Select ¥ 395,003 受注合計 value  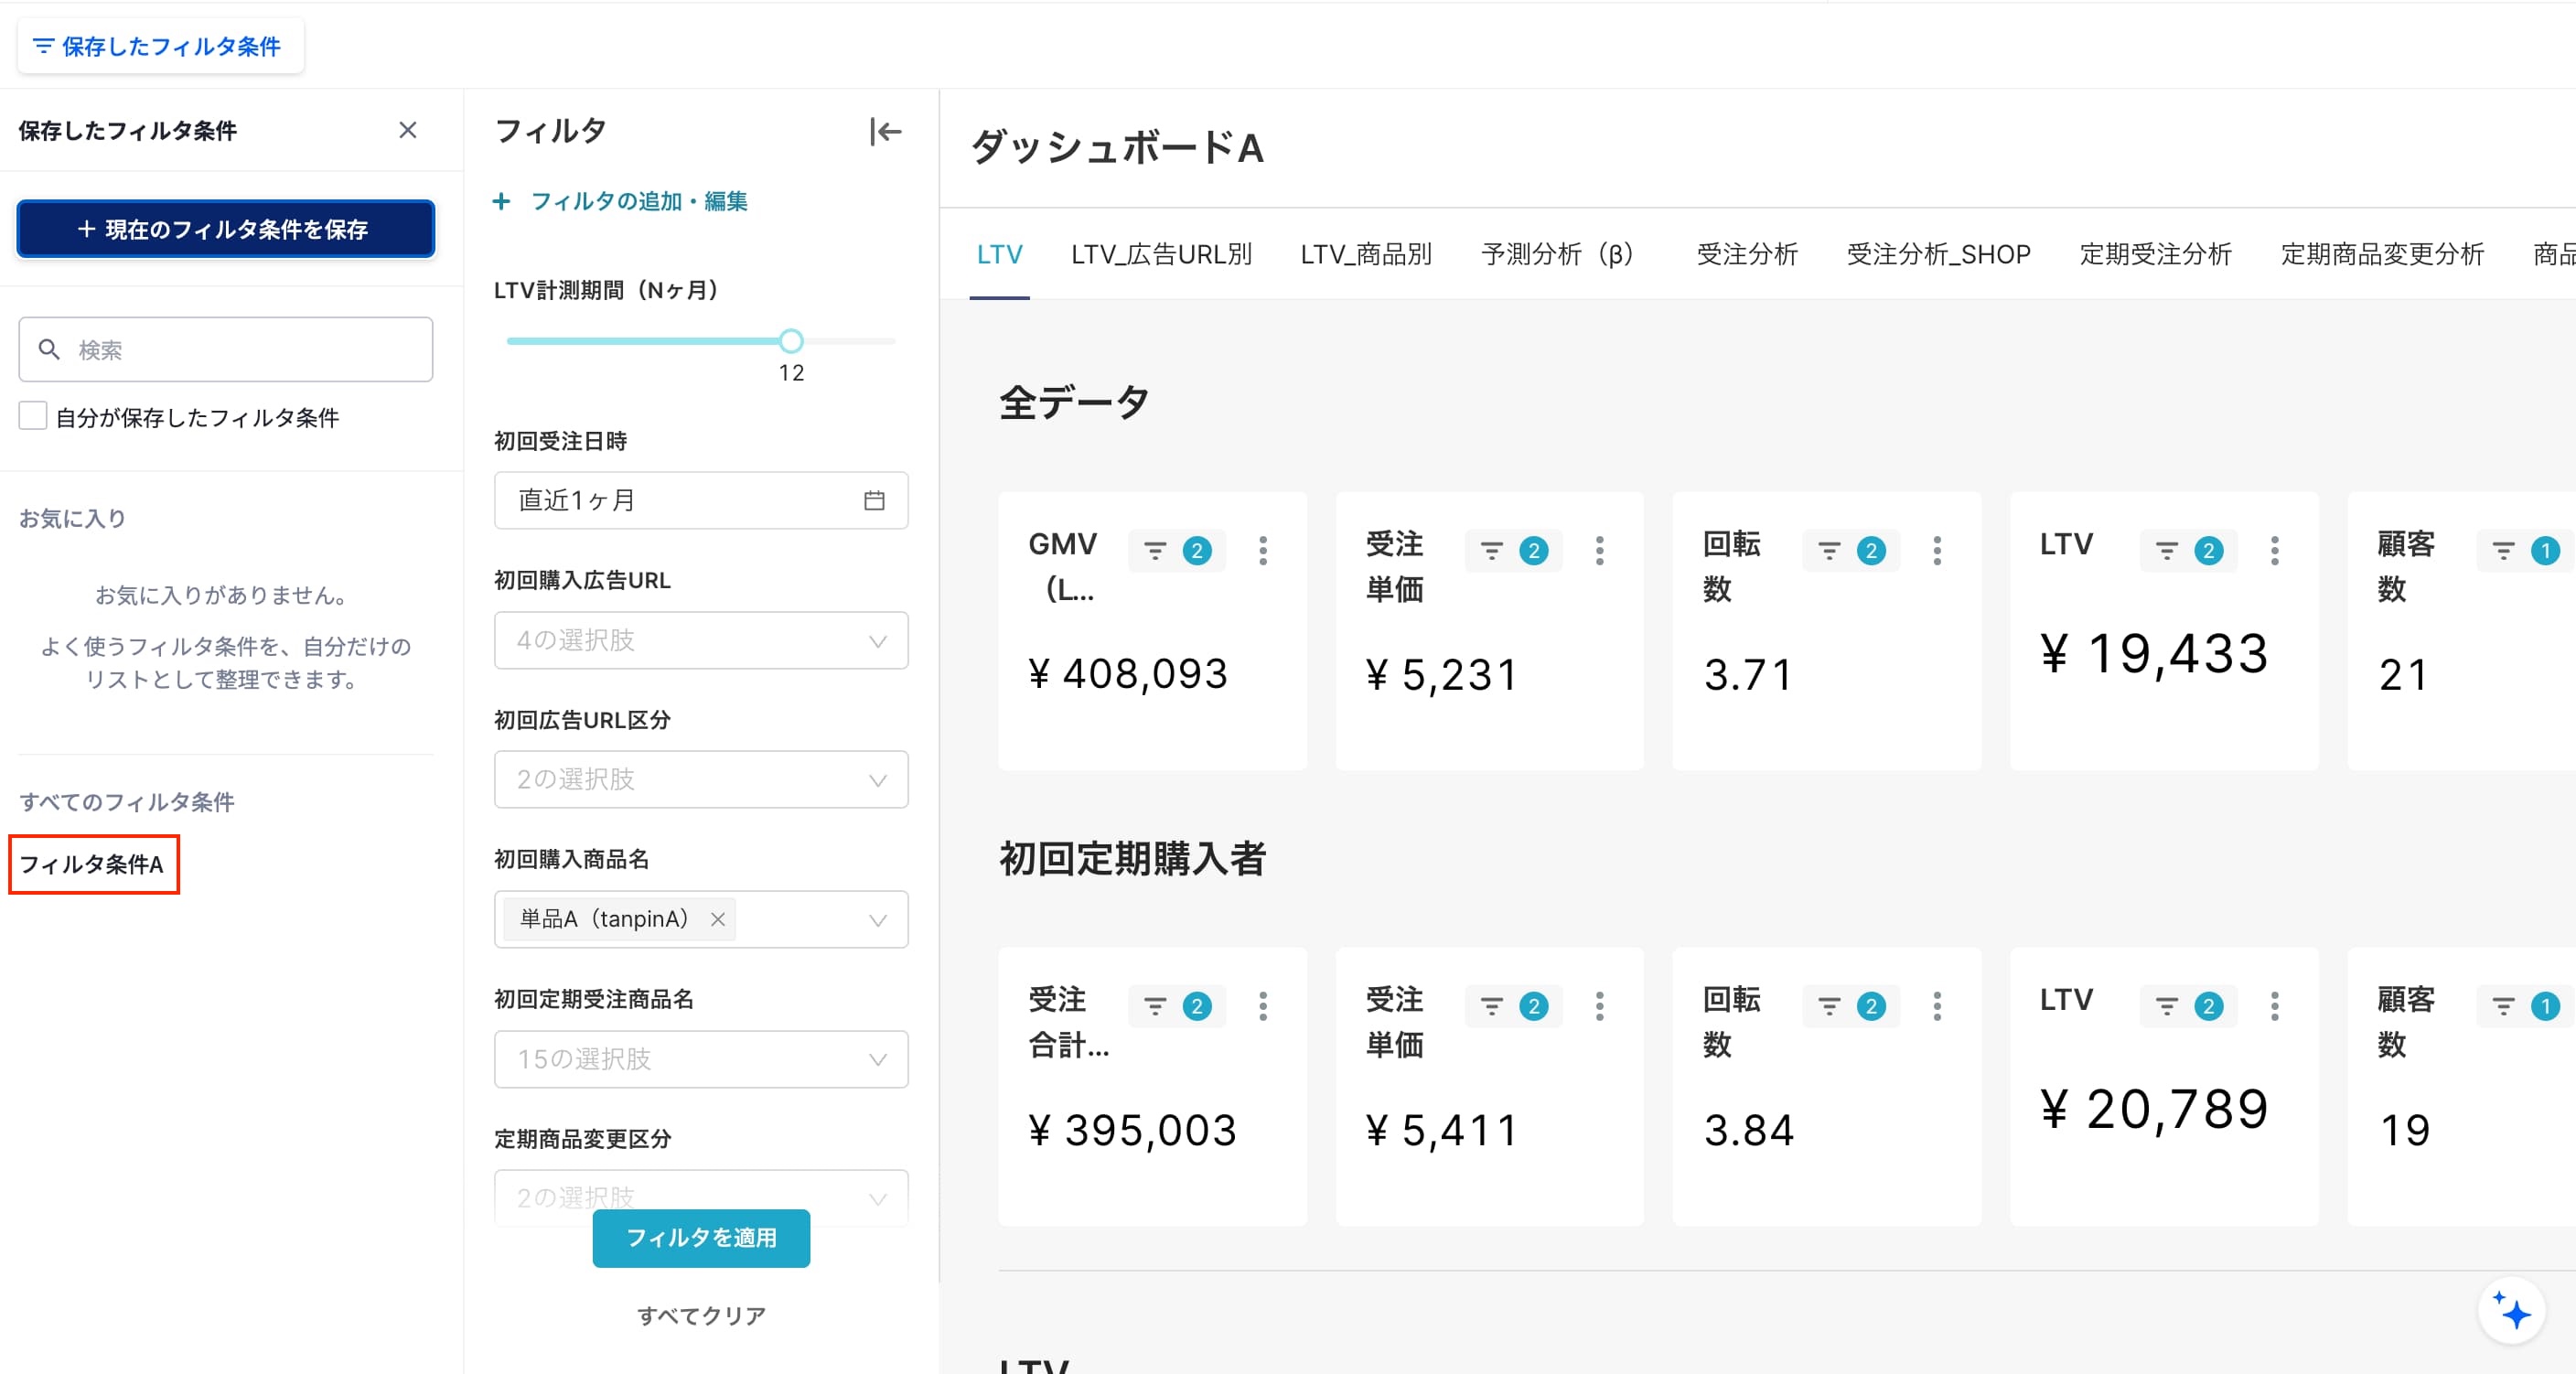[x=1132, y=1130]
